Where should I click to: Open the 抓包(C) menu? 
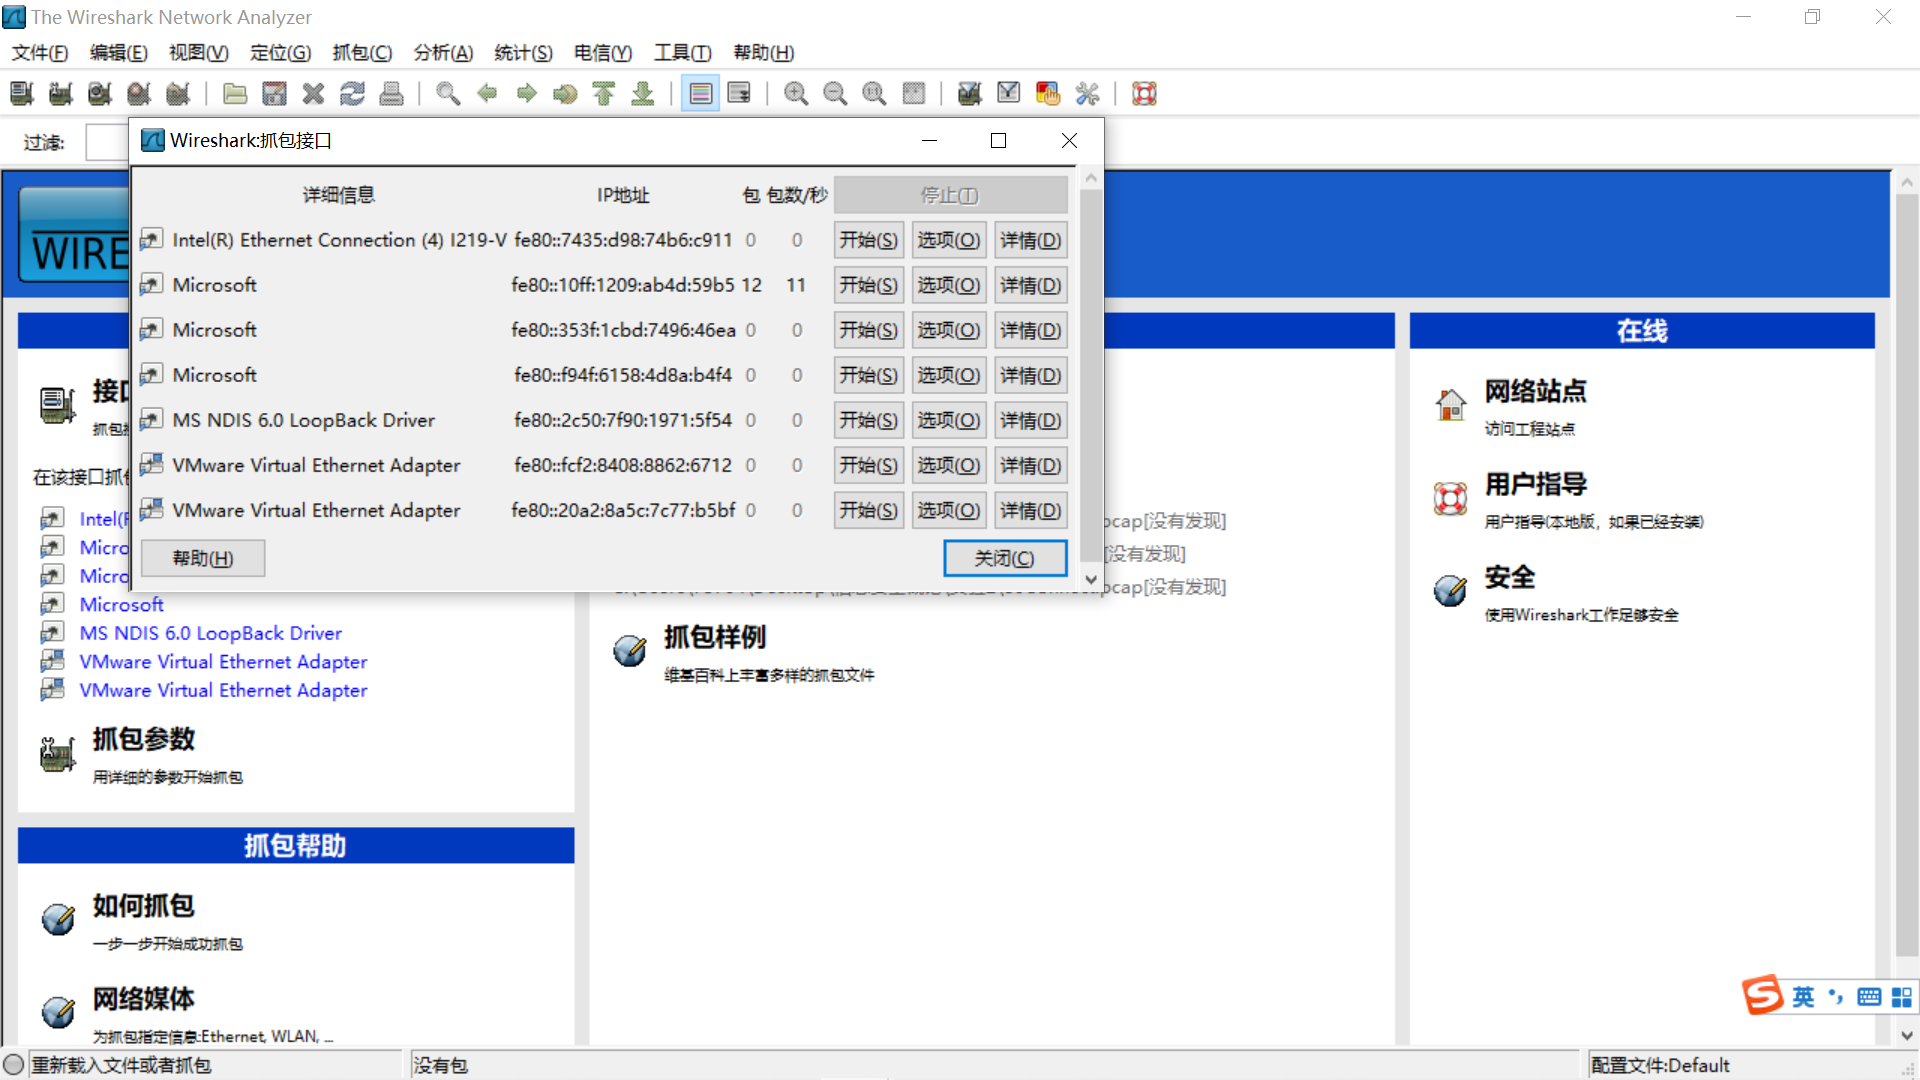(x=361, y=53)
